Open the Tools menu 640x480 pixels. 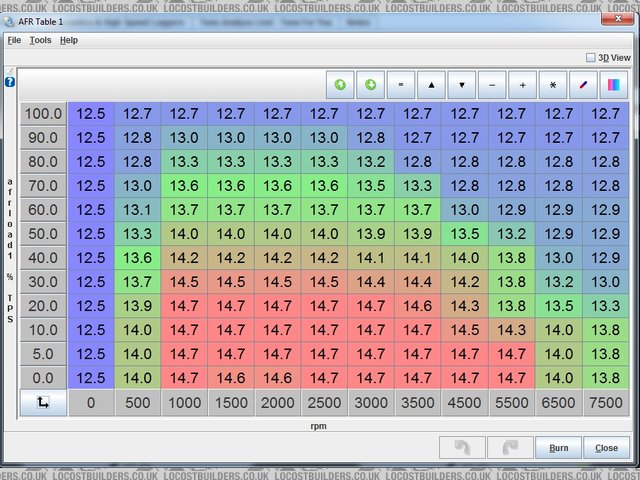pos(40,40)
